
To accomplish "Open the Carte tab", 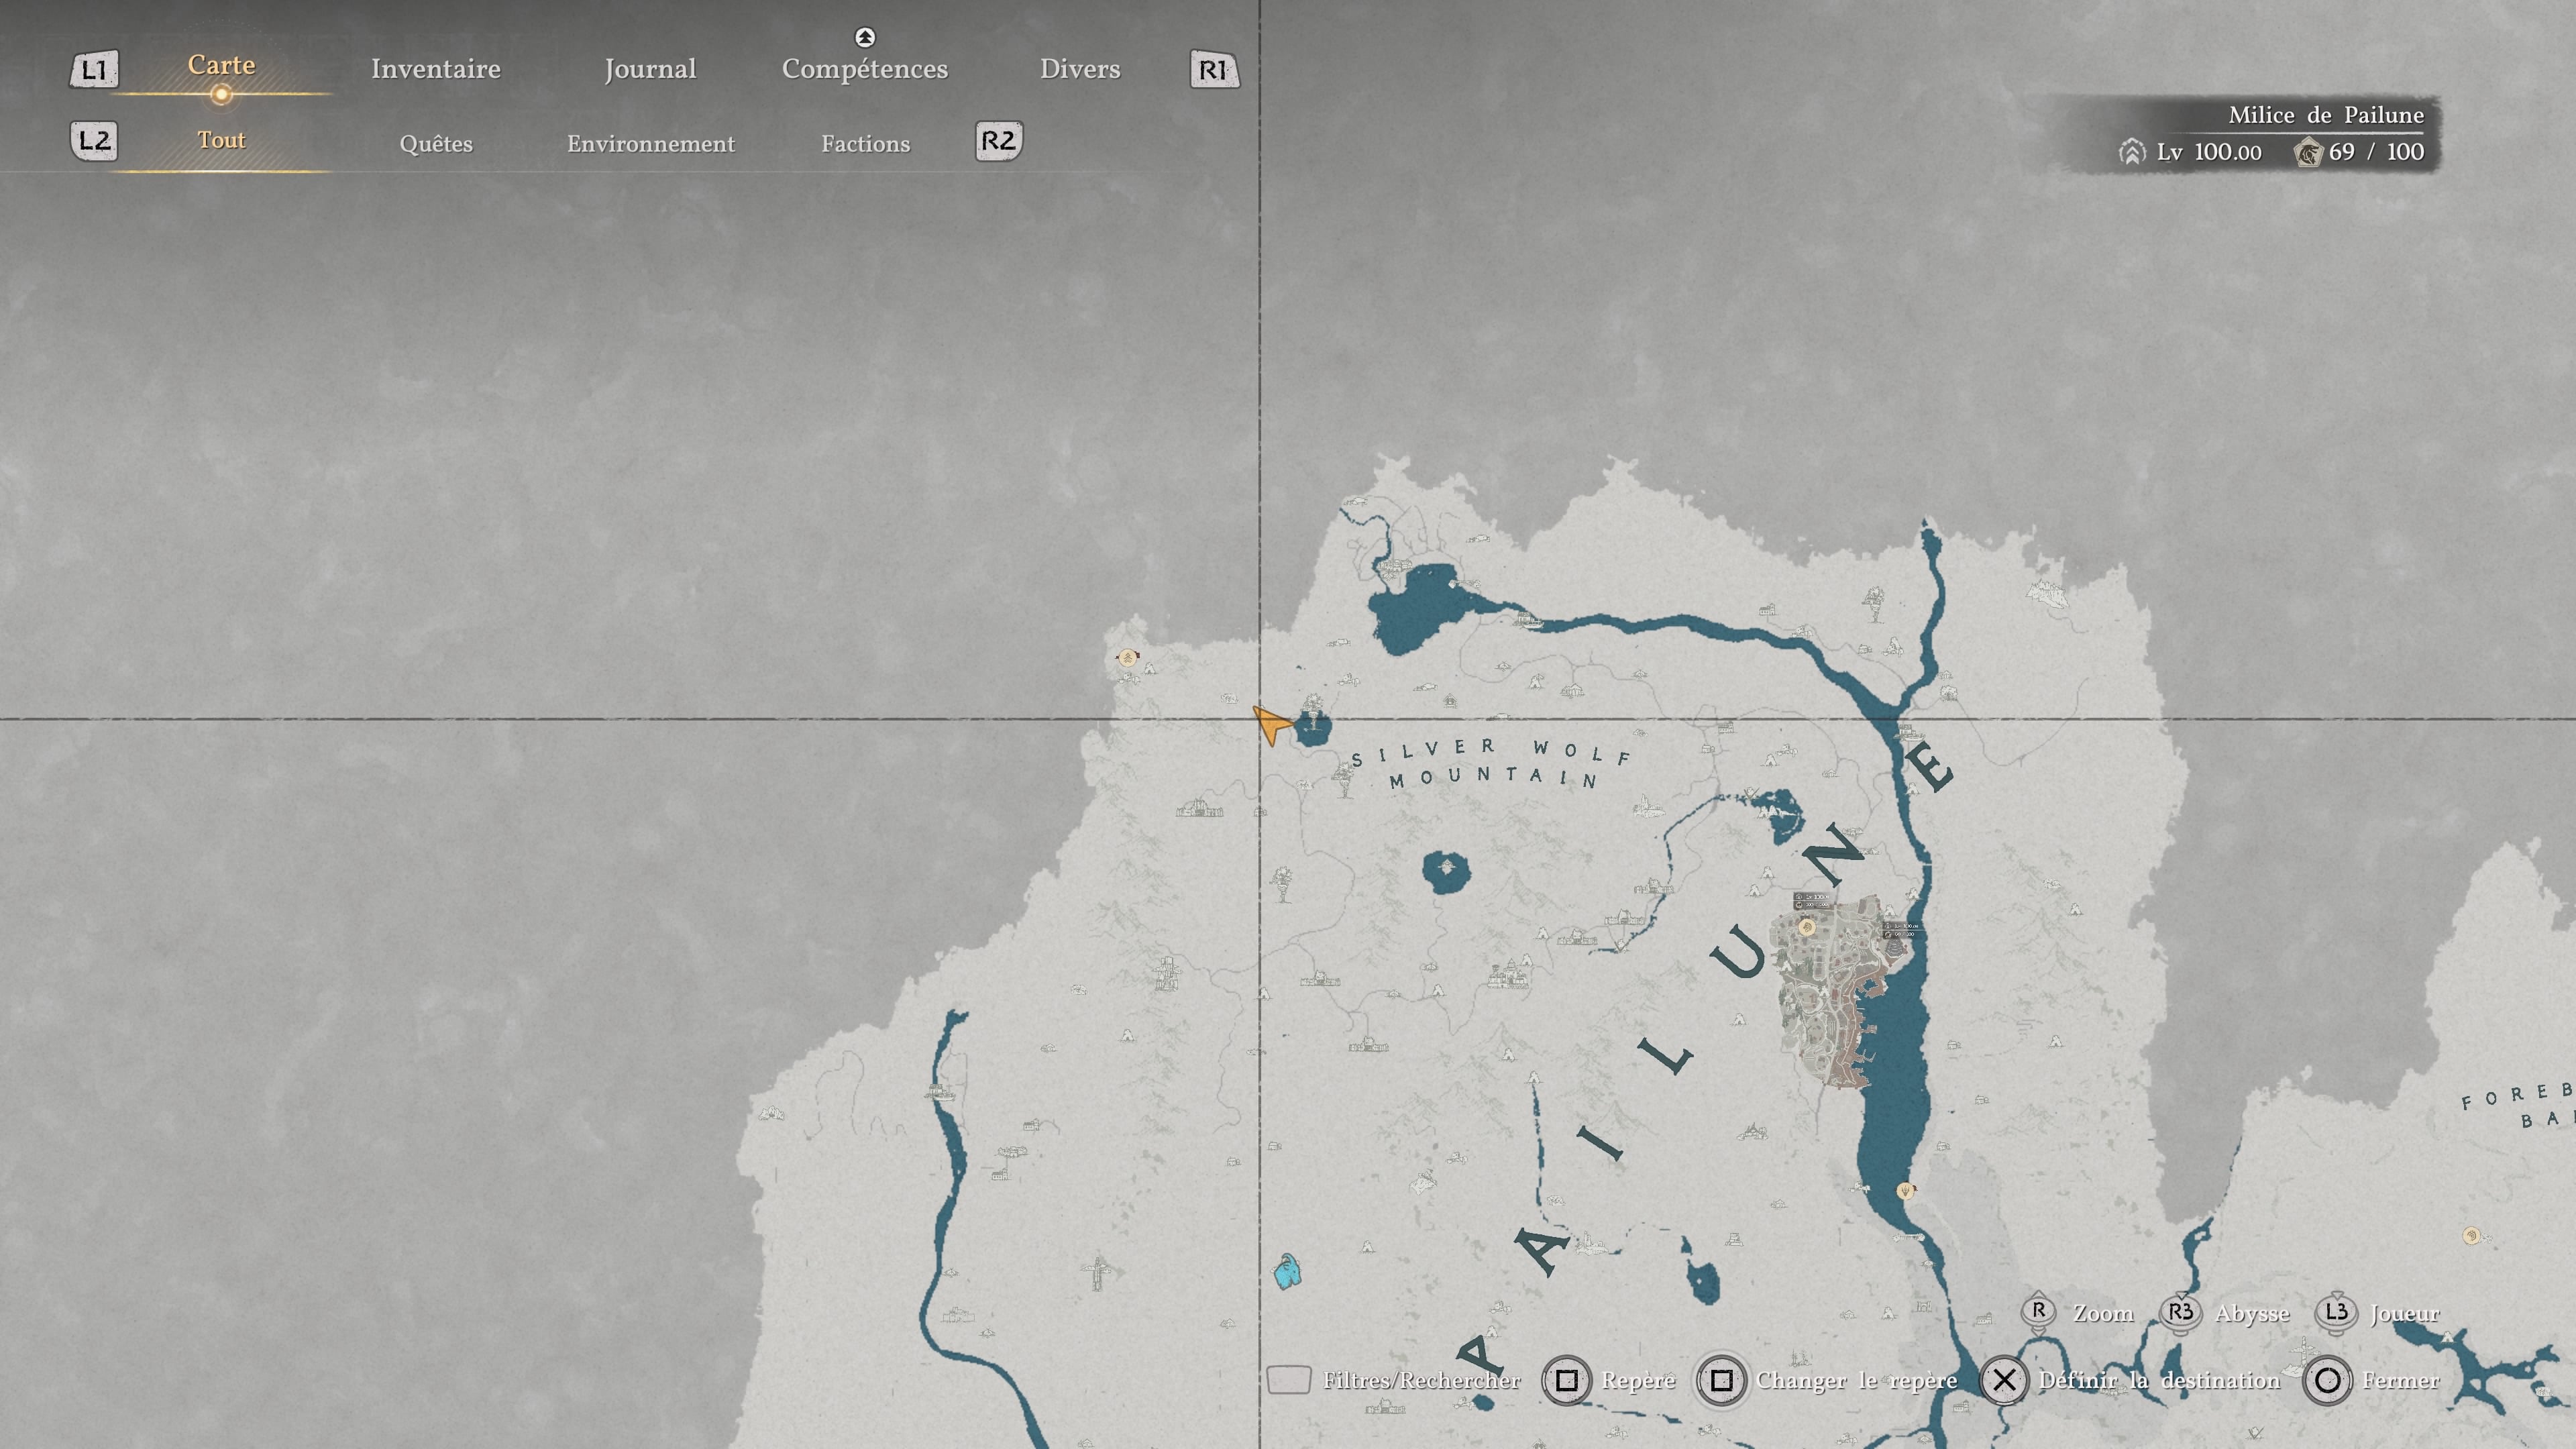I will pyautogui.click(x=221, y=65).
